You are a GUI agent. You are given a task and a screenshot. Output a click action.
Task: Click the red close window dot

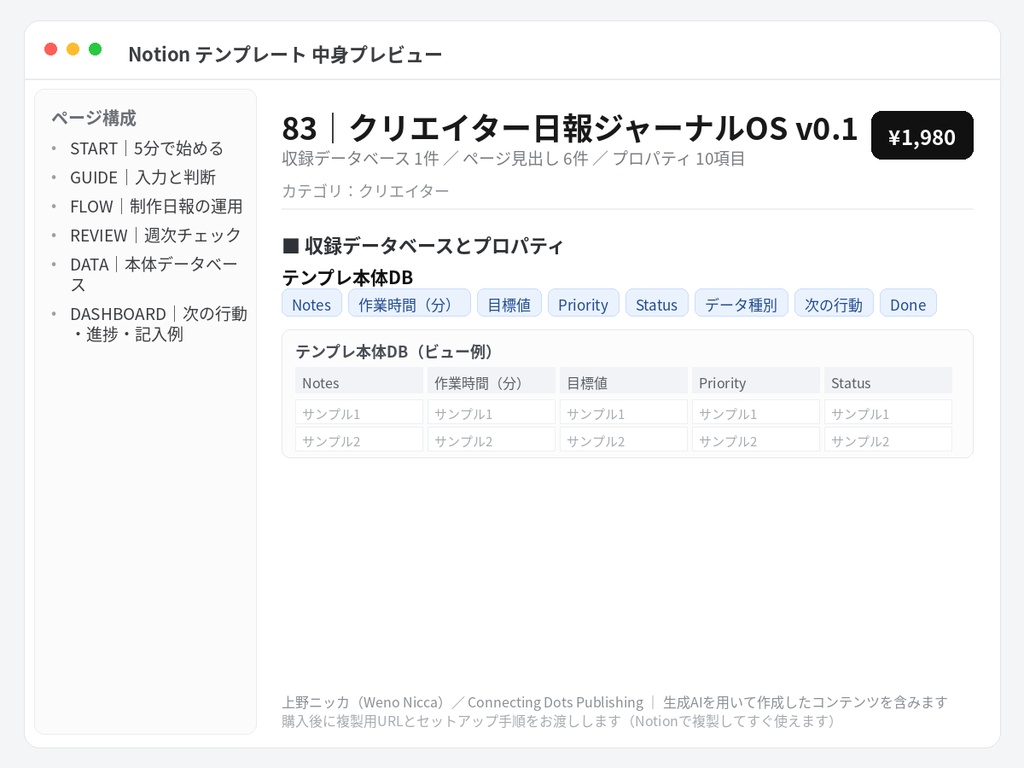[x=50, y=49]
